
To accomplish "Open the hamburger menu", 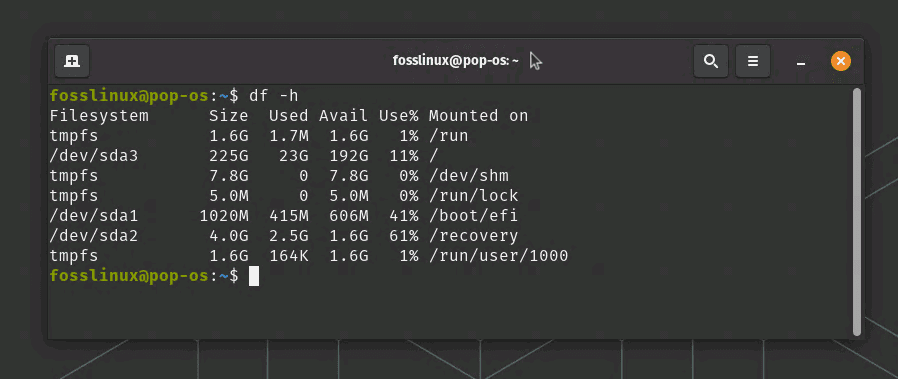I will pos(753,61).
